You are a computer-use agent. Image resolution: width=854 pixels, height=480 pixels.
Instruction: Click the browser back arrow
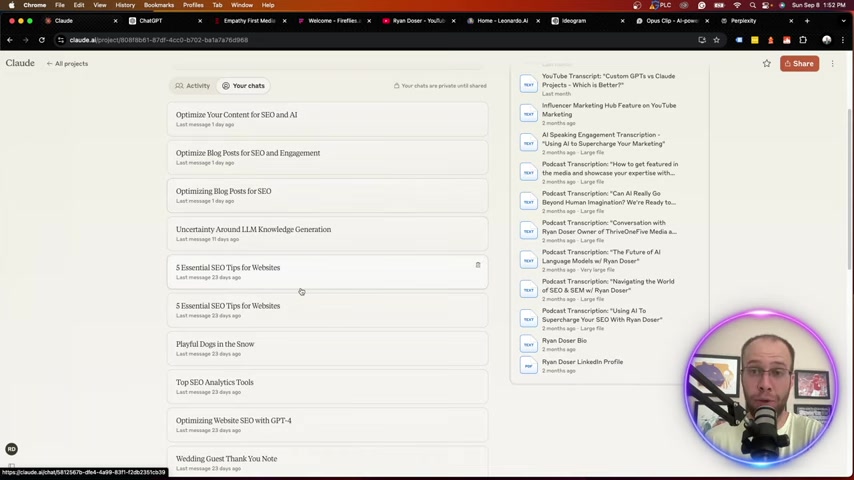(10, 40)
